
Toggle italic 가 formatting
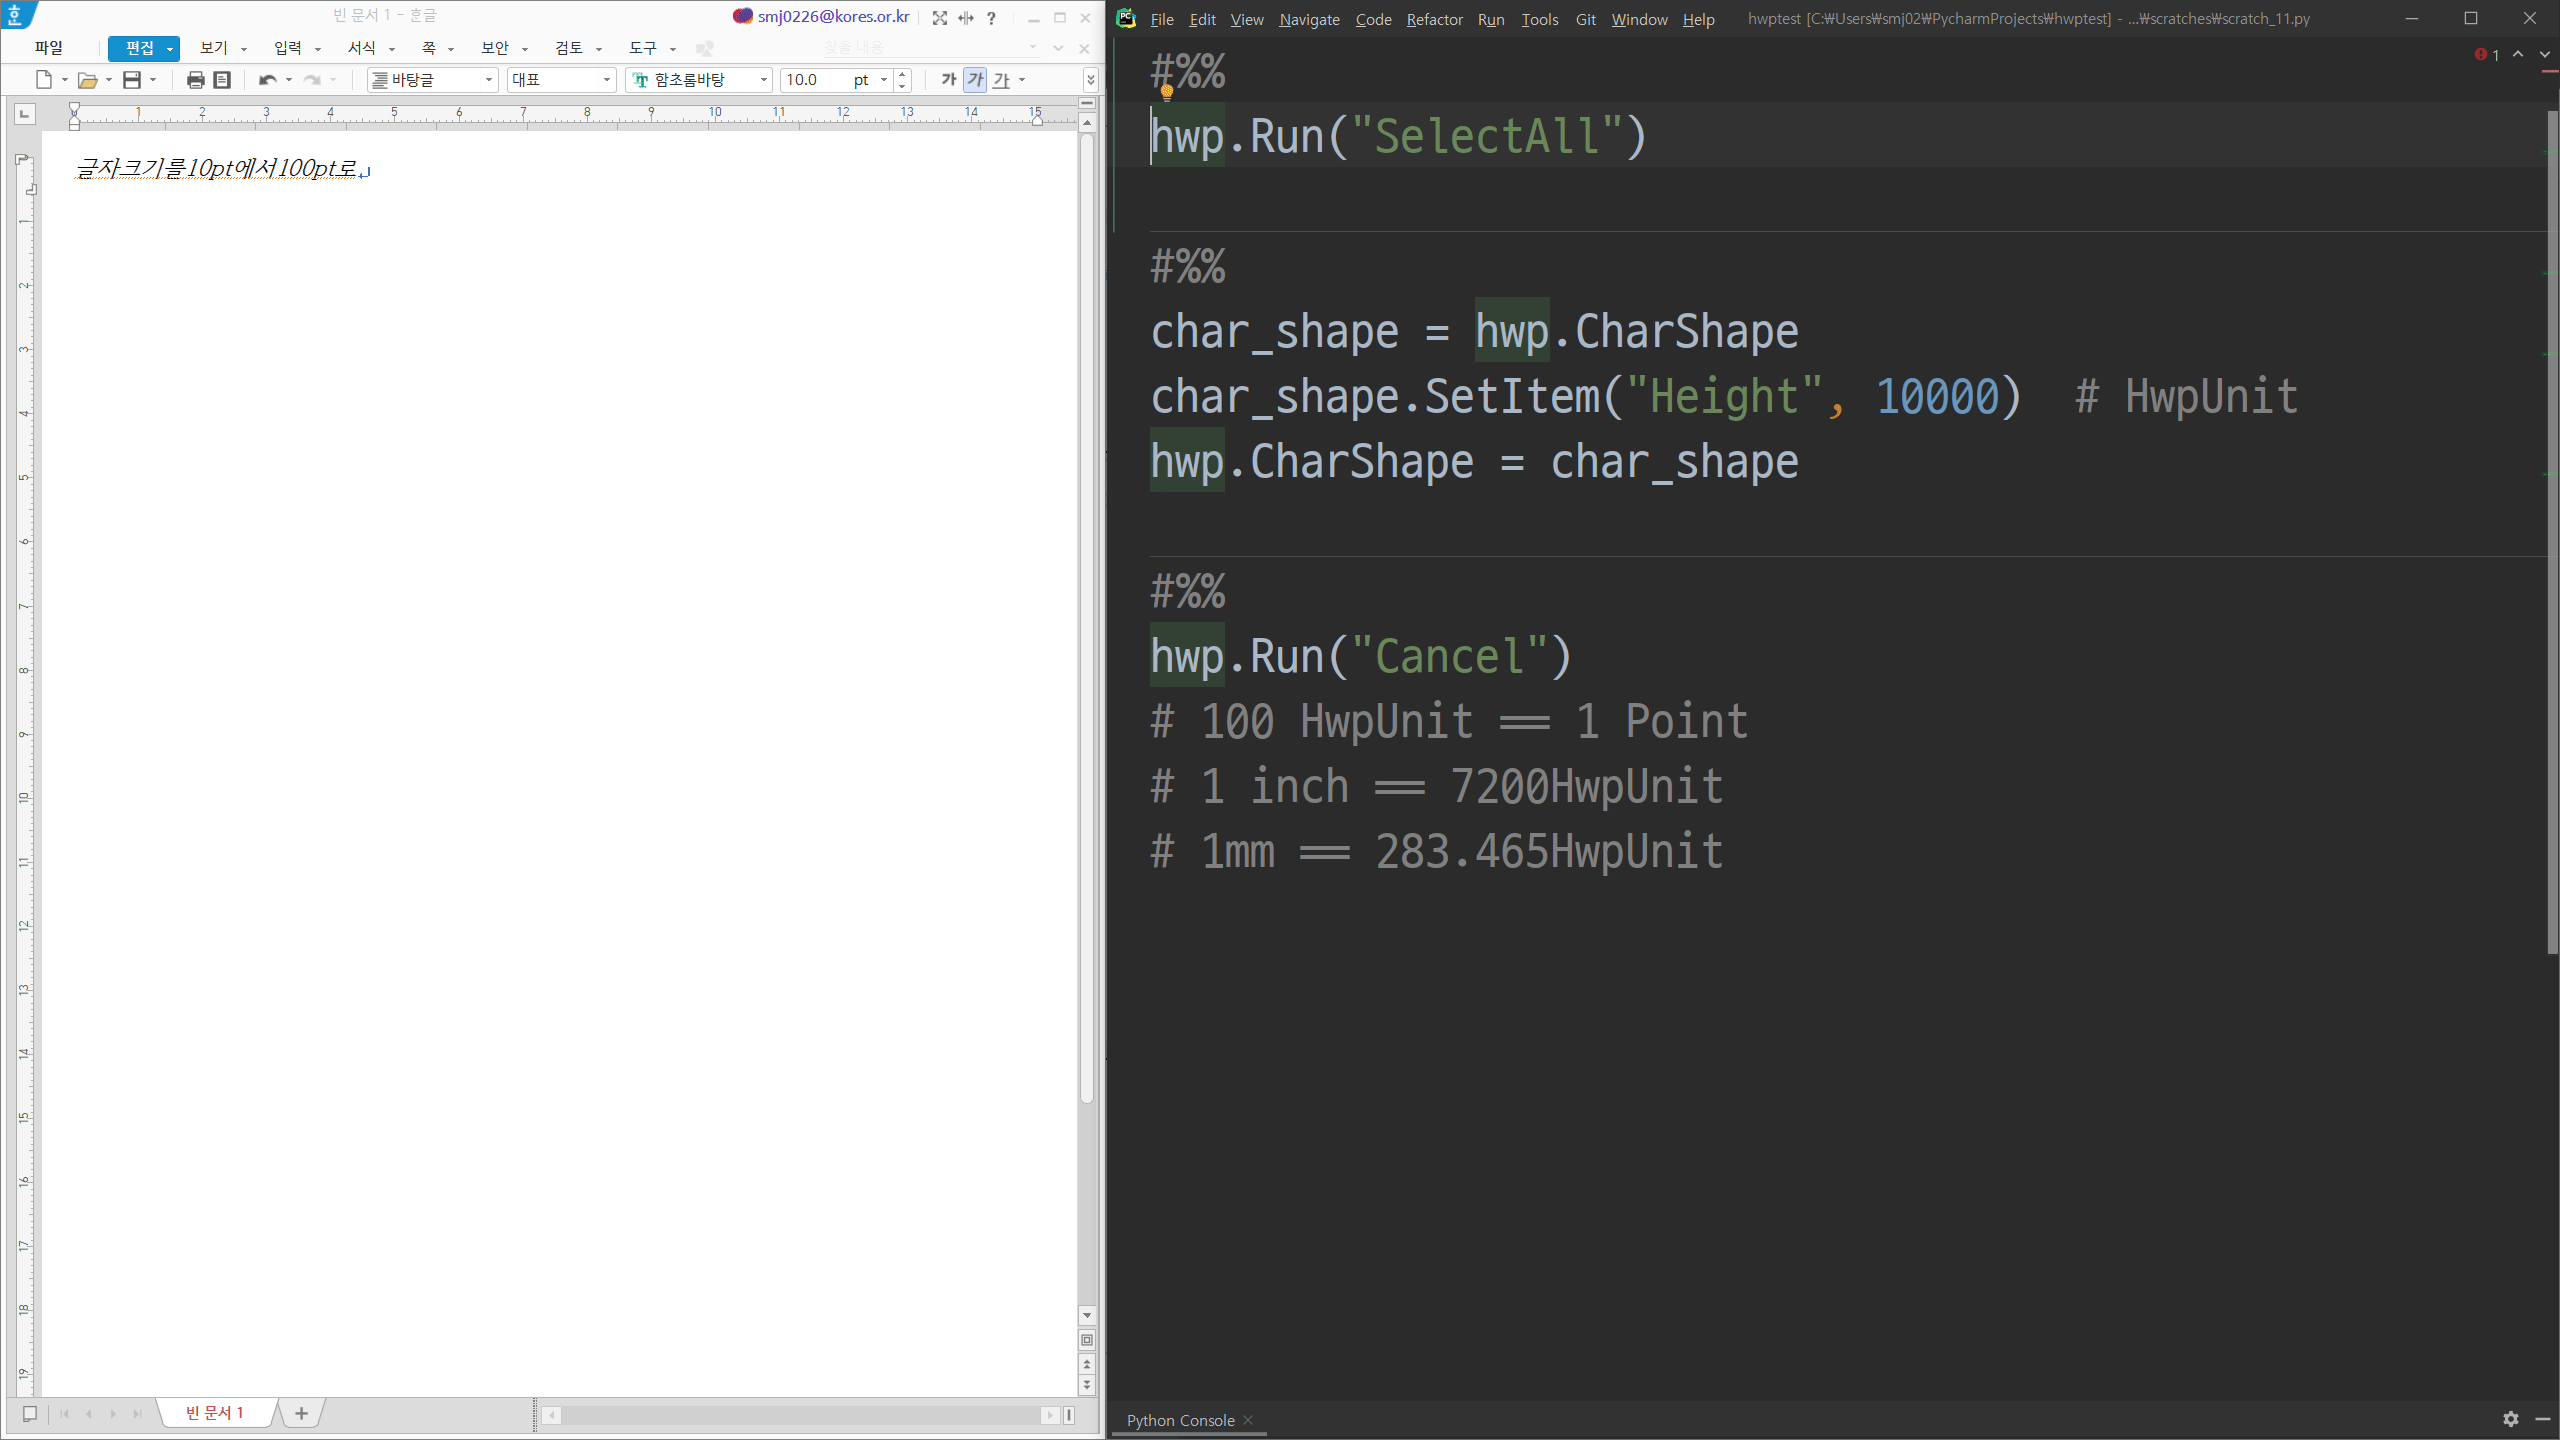click(x=975, y=80)
